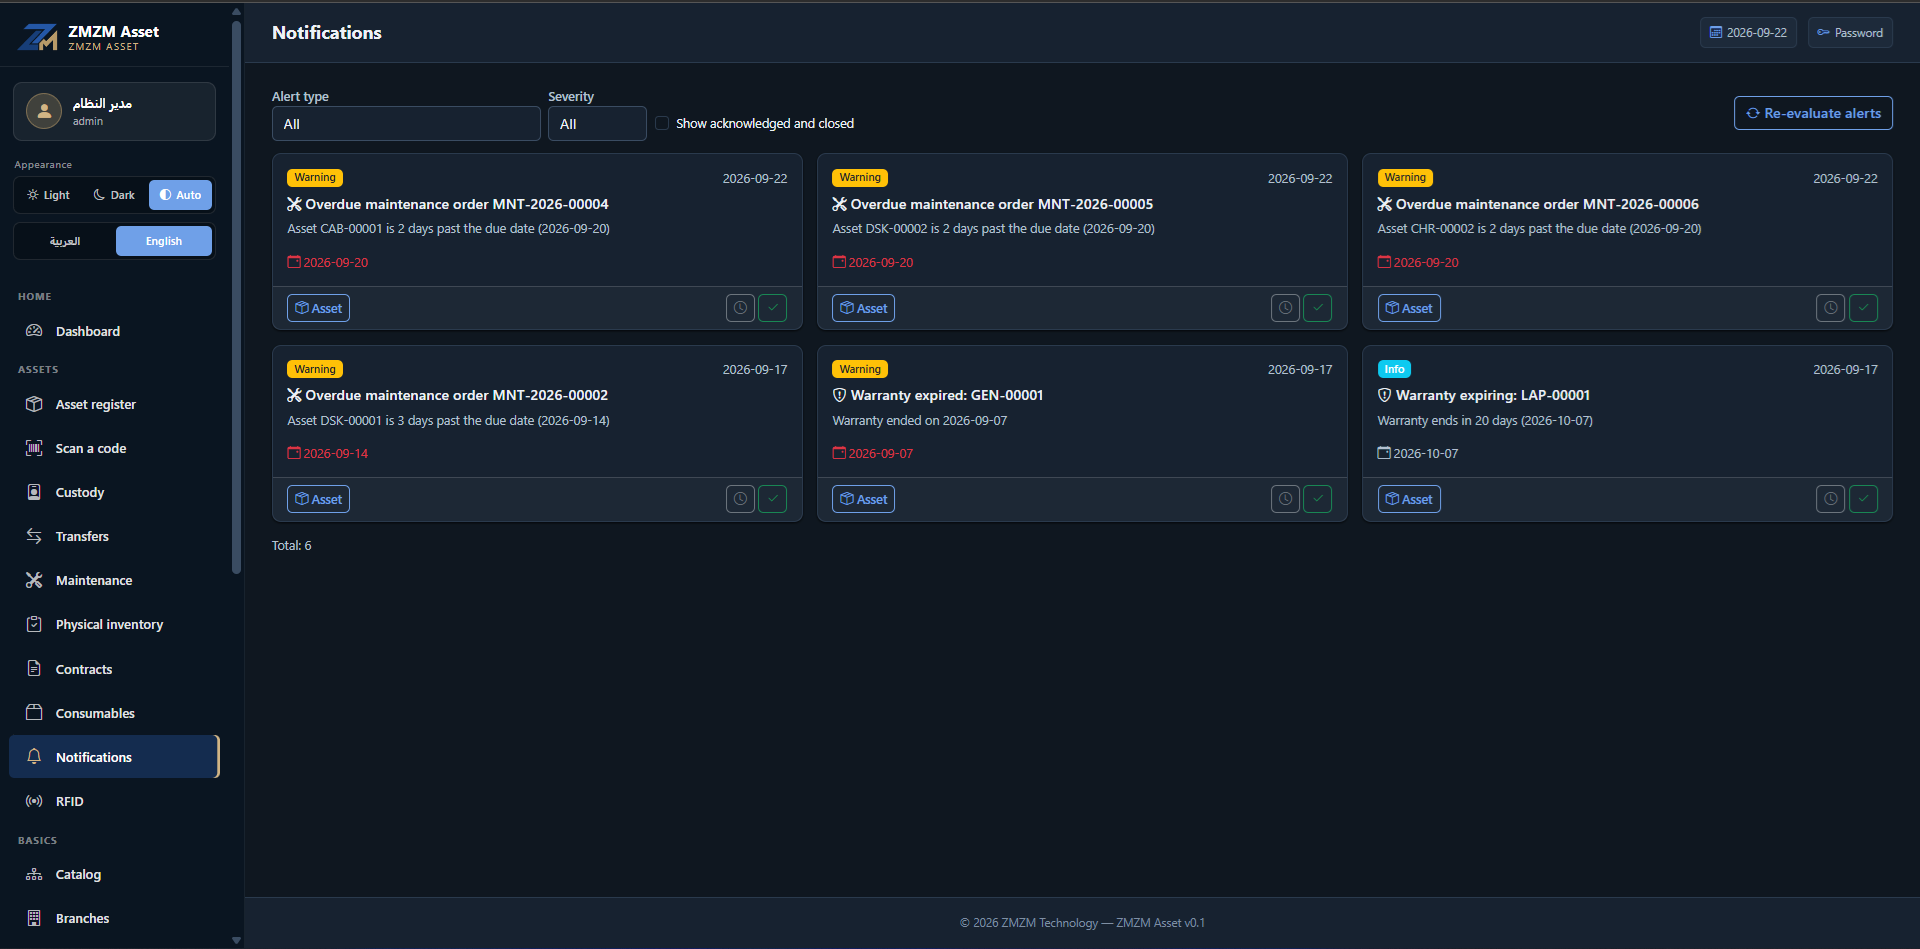Click the ZMZM Asset logo icon
Viewport: 1920px width, 949px height.
pos(39,37)
